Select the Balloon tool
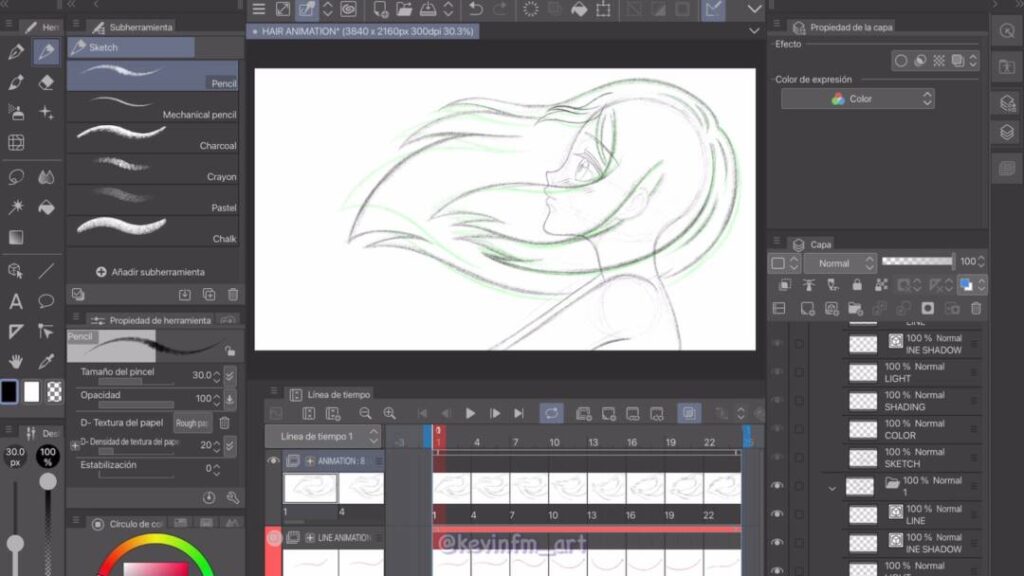Image resolution: width=1024 pixels, height=576 pixels. click(46, 301)
